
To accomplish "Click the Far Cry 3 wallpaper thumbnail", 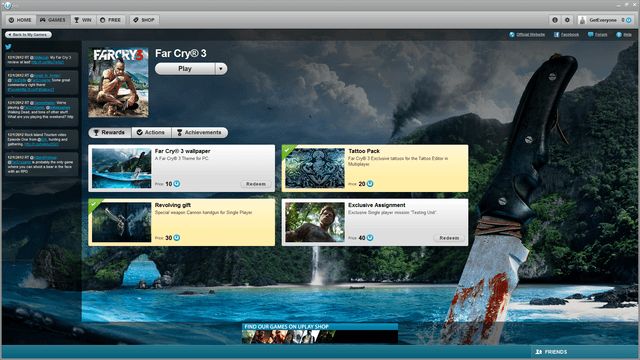I will coord(122,168).
